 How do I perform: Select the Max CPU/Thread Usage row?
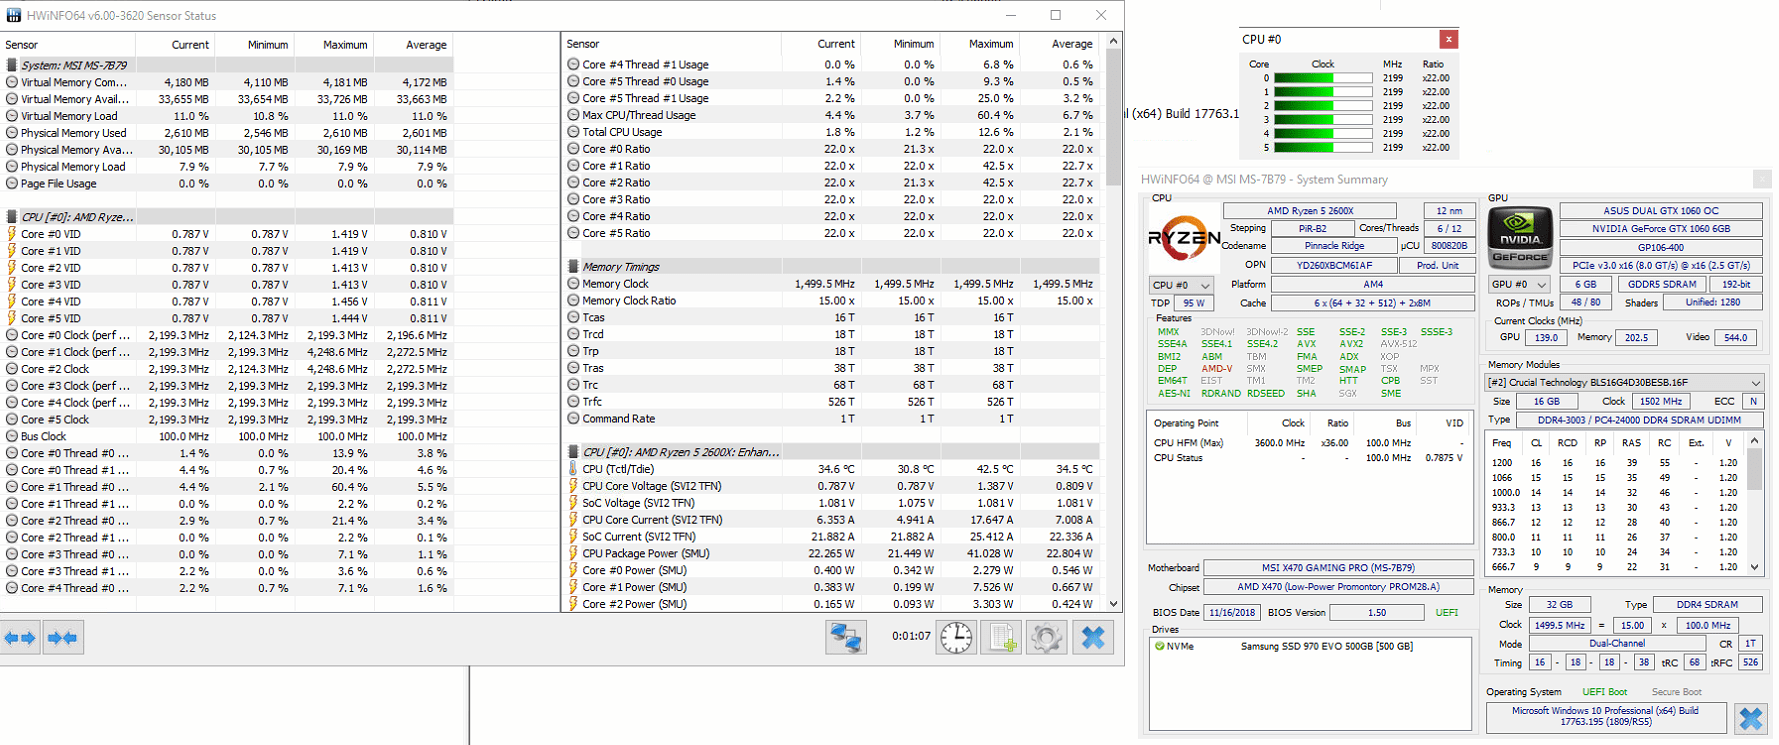point(832,115)
